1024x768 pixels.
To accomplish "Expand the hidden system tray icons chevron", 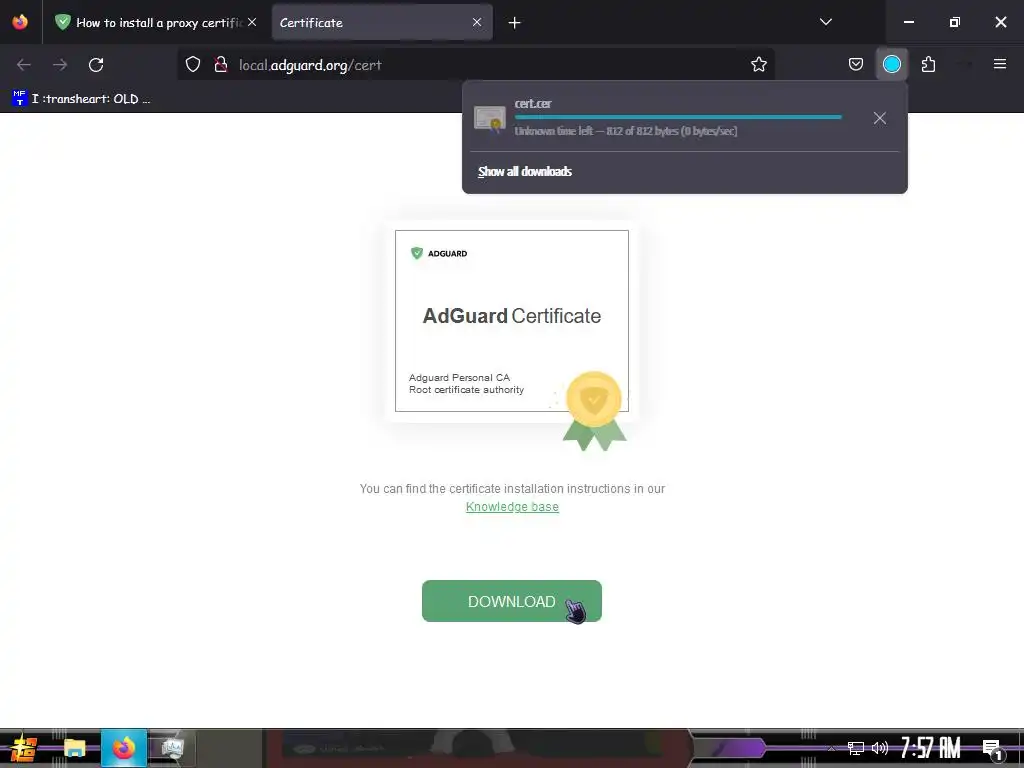I will [x=831, y=748].
